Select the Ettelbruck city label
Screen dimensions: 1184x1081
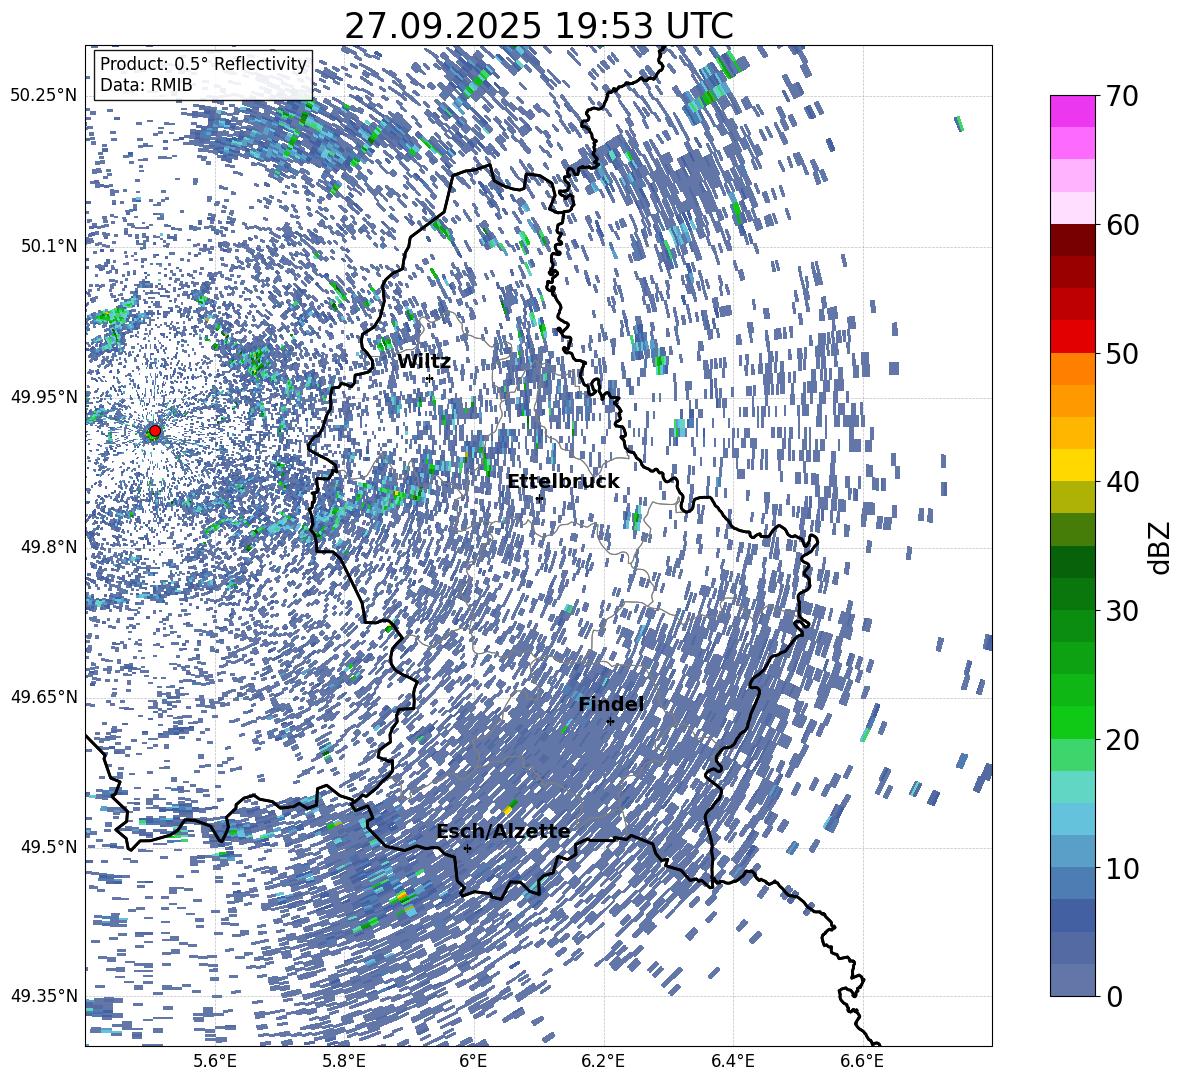[563, 482]
